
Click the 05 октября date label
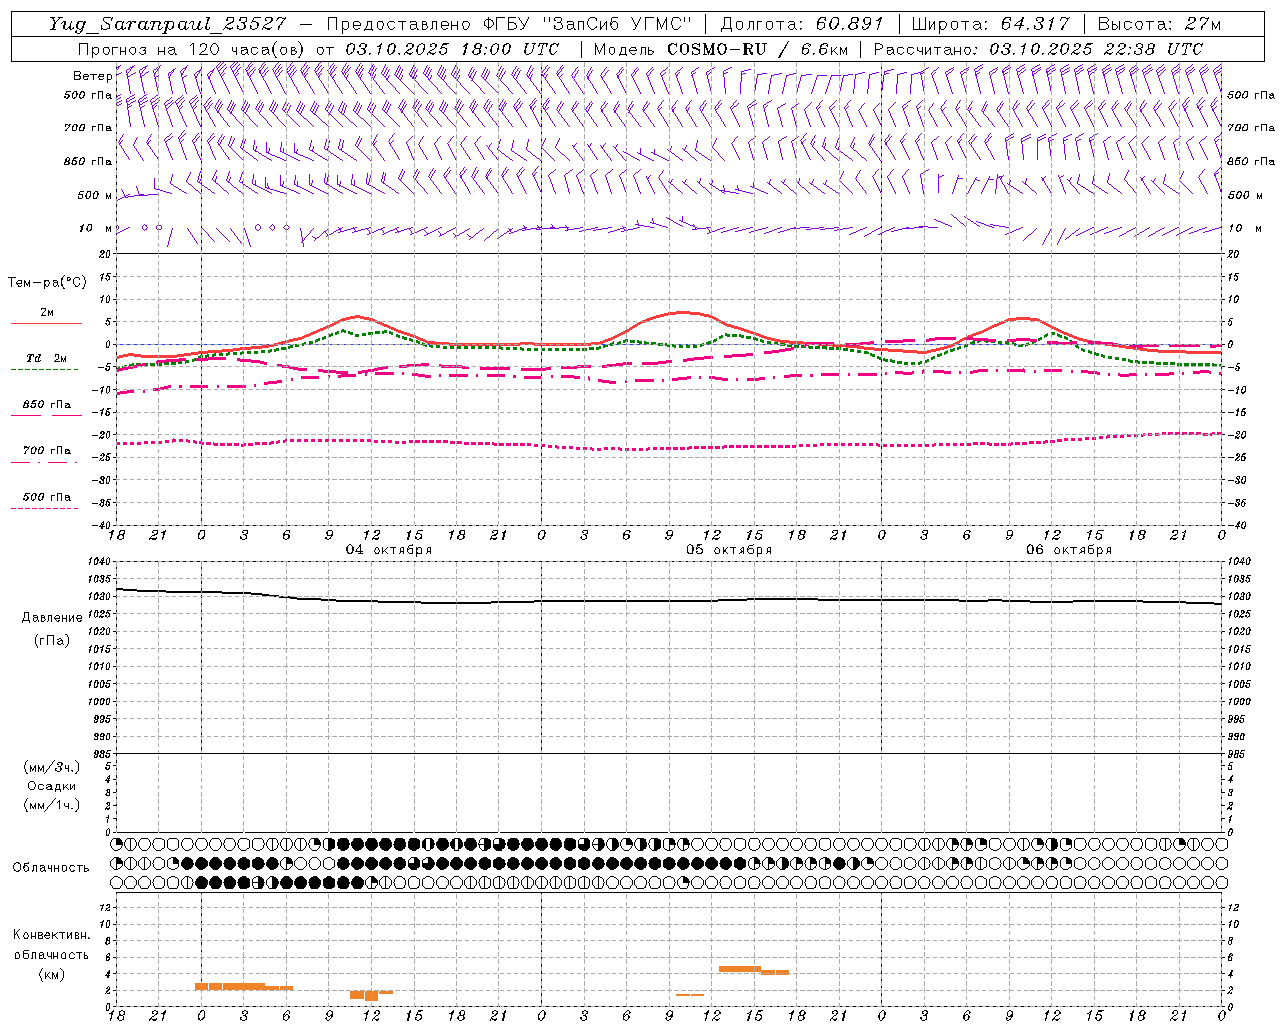point(729,550)
